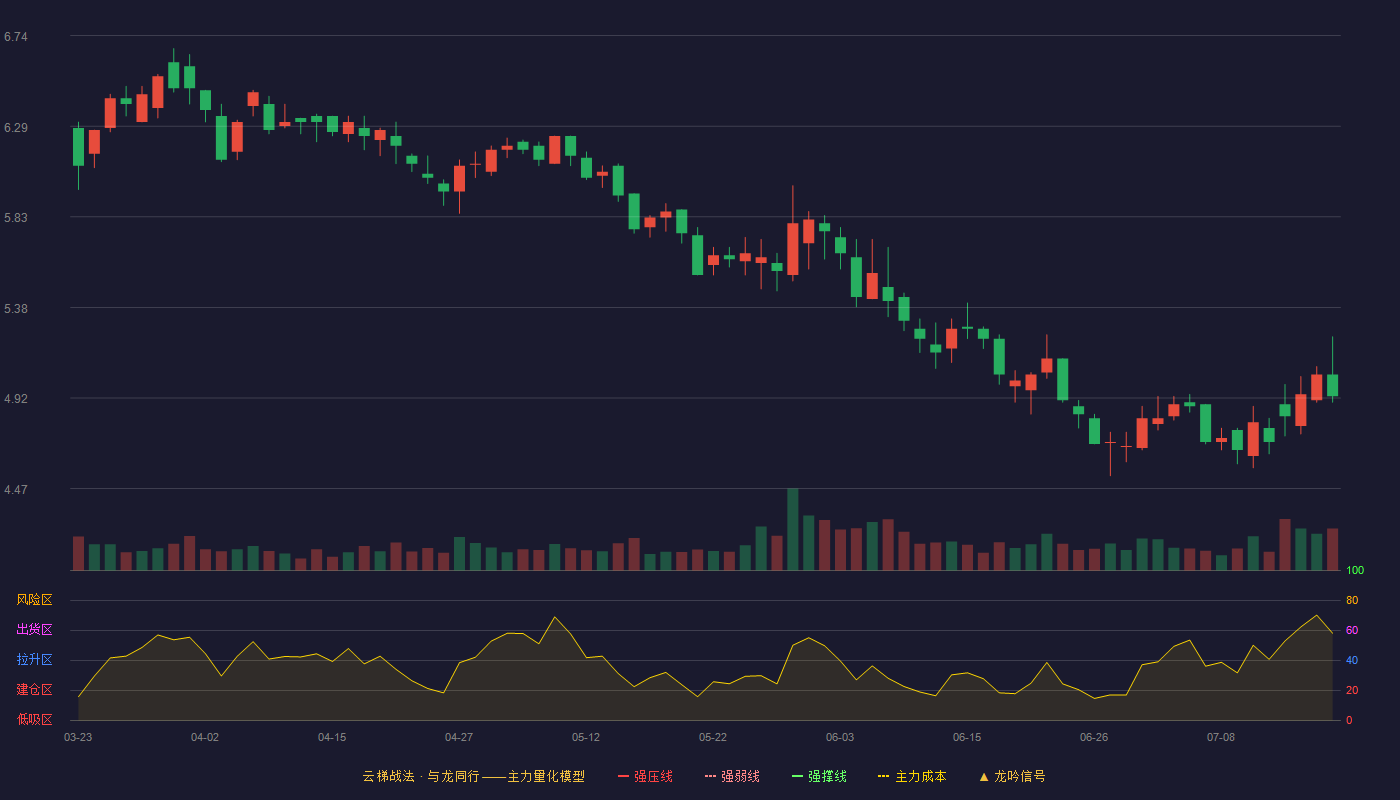Click the 03-23 date axis label
The height and width of the screenshot is (800, 1400).
78,737
